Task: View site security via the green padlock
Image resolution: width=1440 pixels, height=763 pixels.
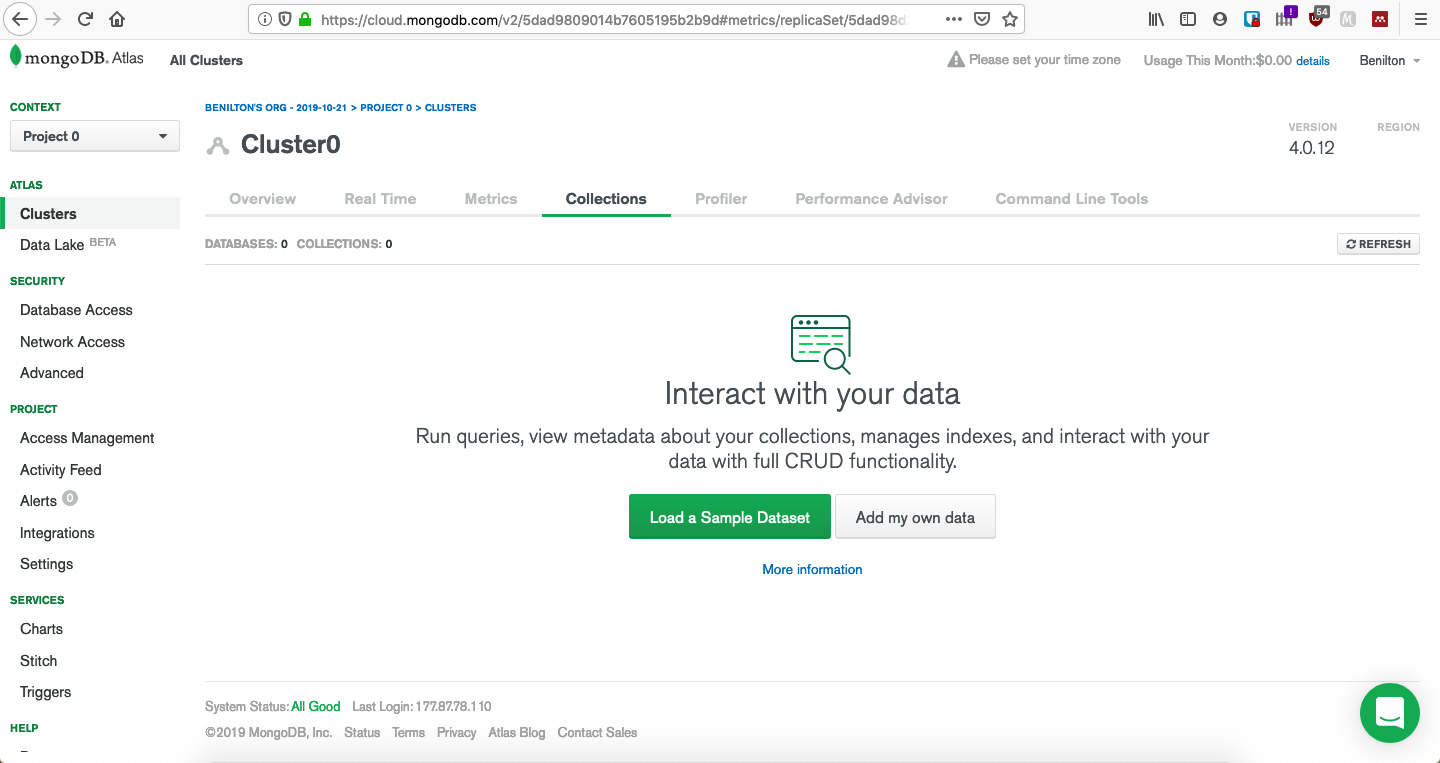Action: 305,19
